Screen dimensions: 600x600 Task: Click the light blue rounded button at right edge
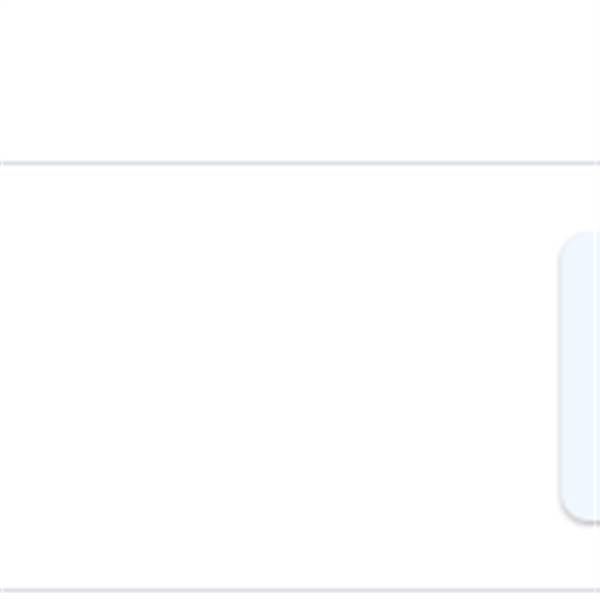(579, 377)
